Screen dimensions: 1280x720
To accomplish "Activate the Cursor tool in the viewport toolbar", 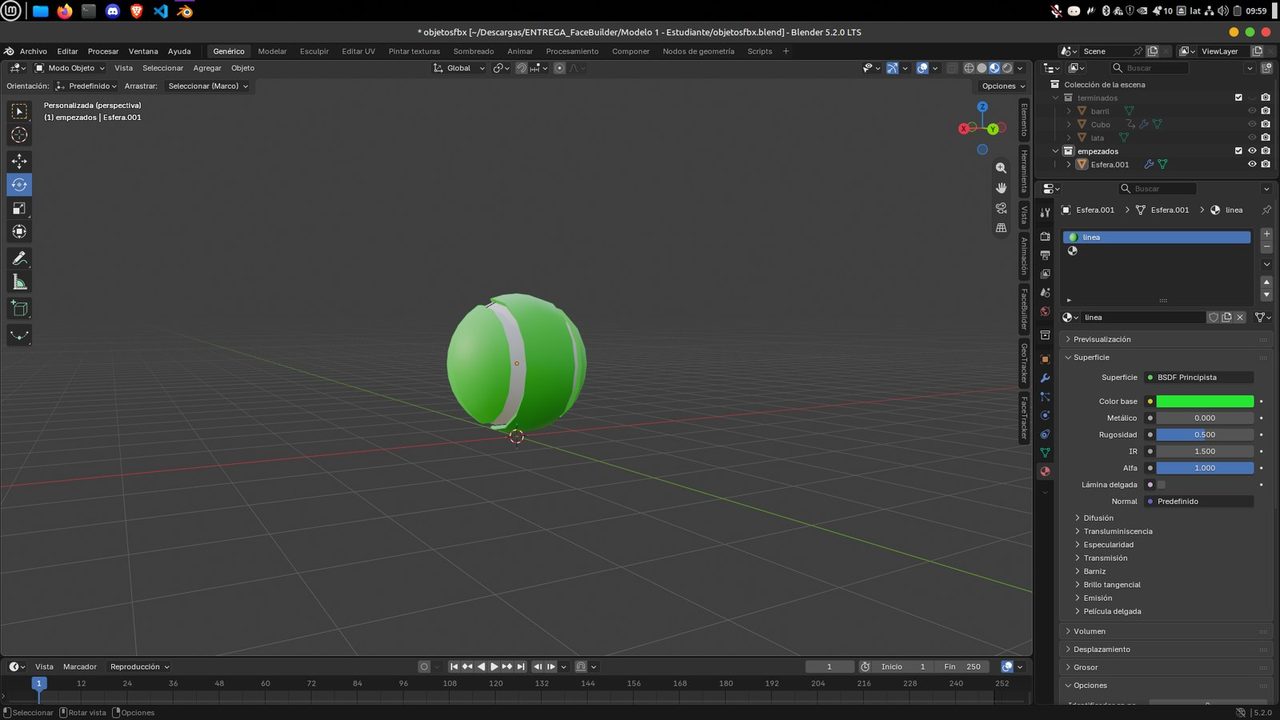I will (19, 135).
